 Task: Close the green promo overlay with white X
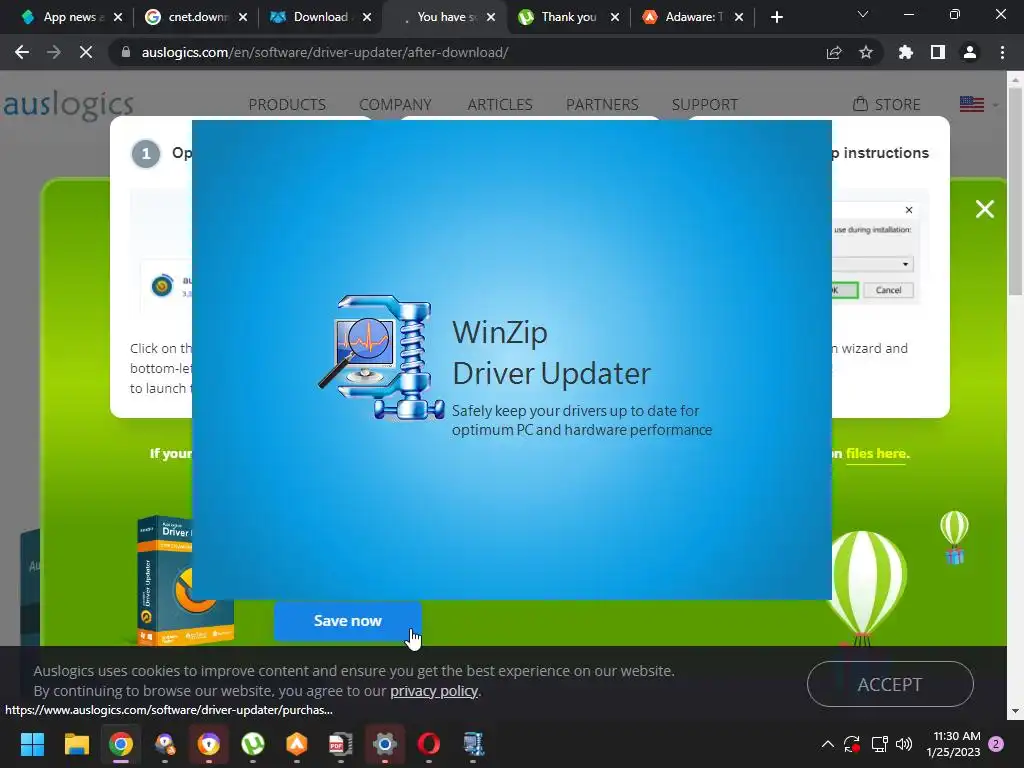click(x=984, y=209)
